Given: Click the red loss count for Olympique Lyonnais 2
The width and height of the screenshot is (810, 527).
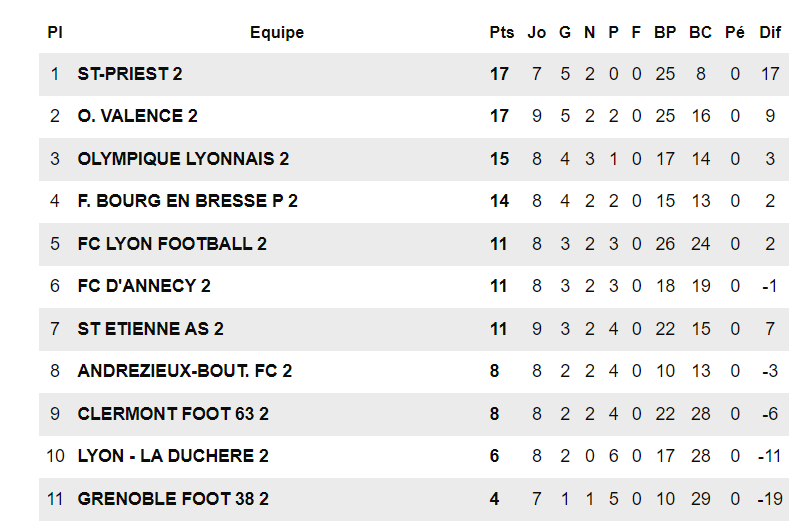Looking at the screenshot, I should [x=613, y=159].
